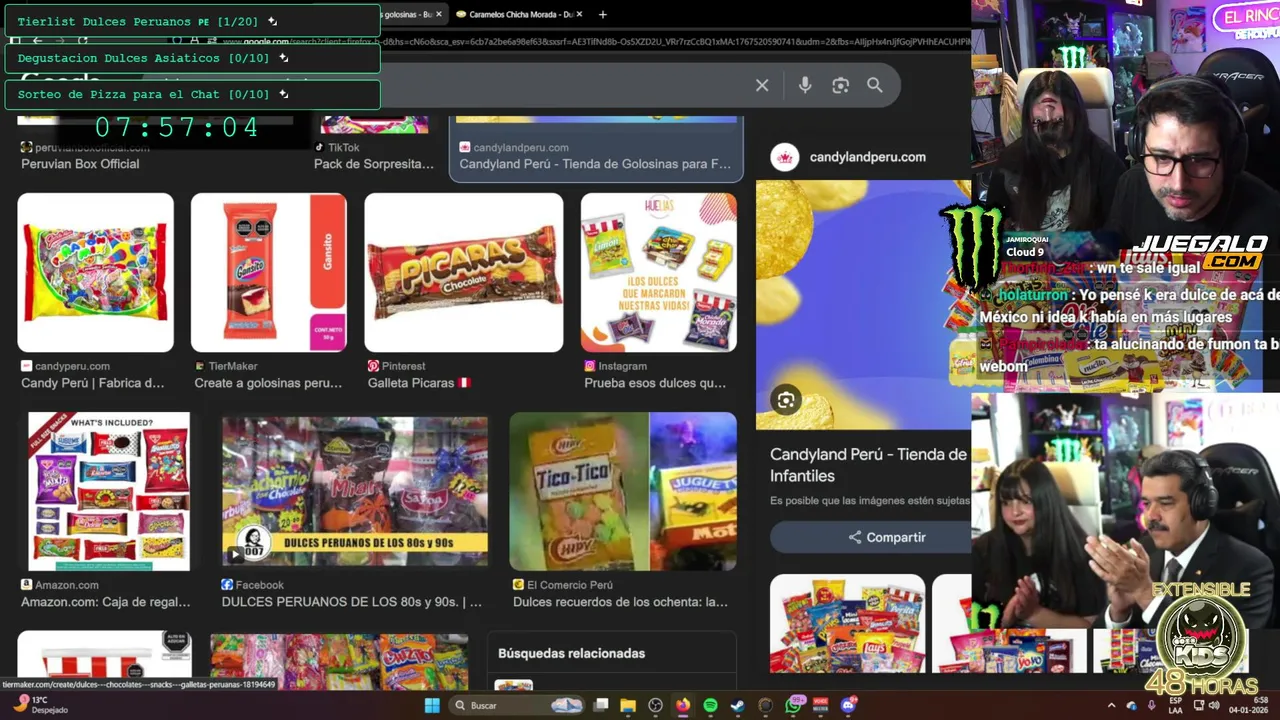Open the Instagram dulces collage thumbnail

tap(659, 272)
